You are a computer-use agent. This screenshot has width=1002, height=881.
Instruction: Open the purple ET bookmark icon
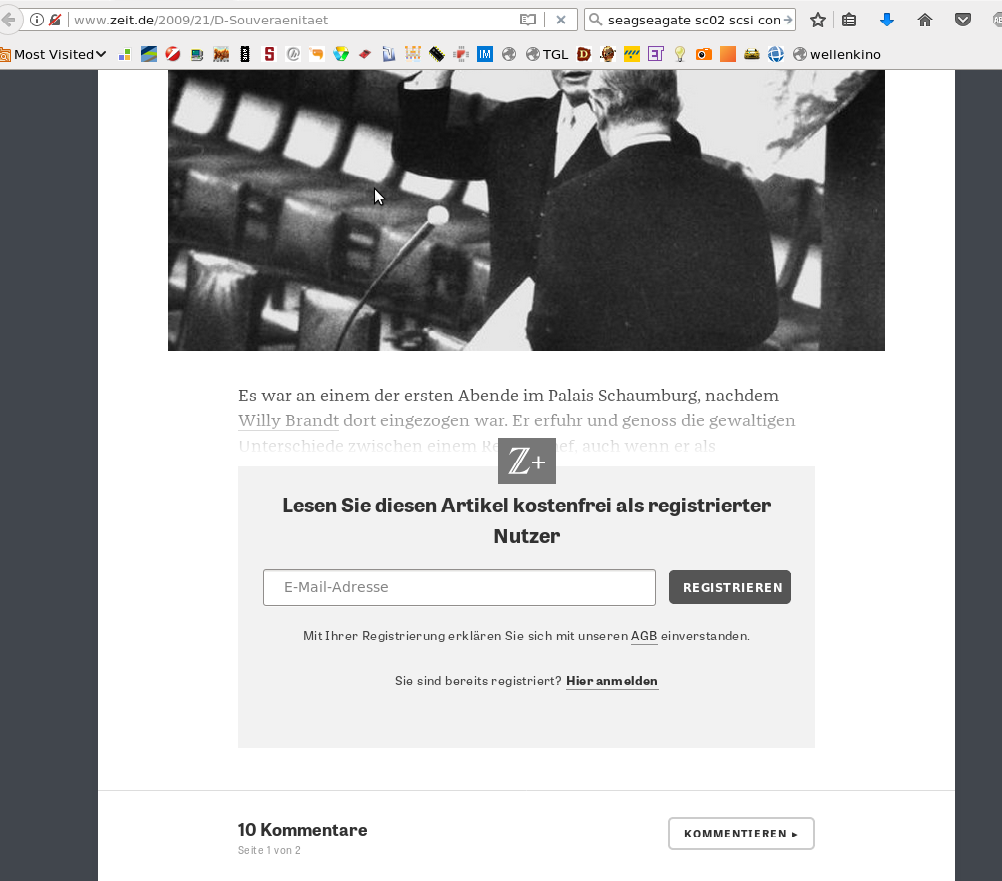coord(656,54)
